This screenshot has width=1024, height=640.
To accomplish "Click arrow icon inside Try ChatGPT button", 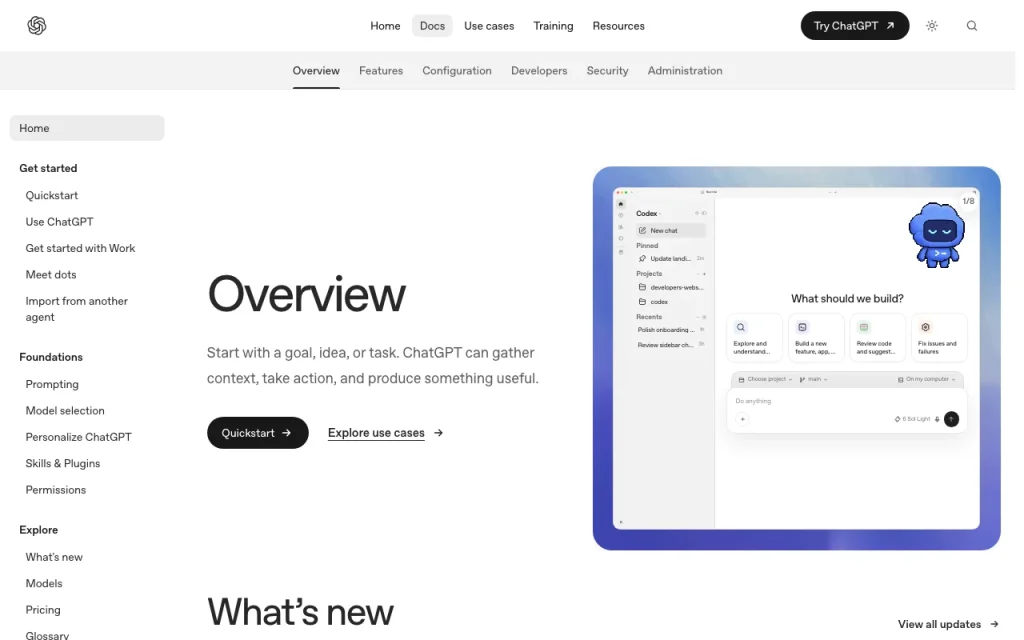I will click(890, 25).
